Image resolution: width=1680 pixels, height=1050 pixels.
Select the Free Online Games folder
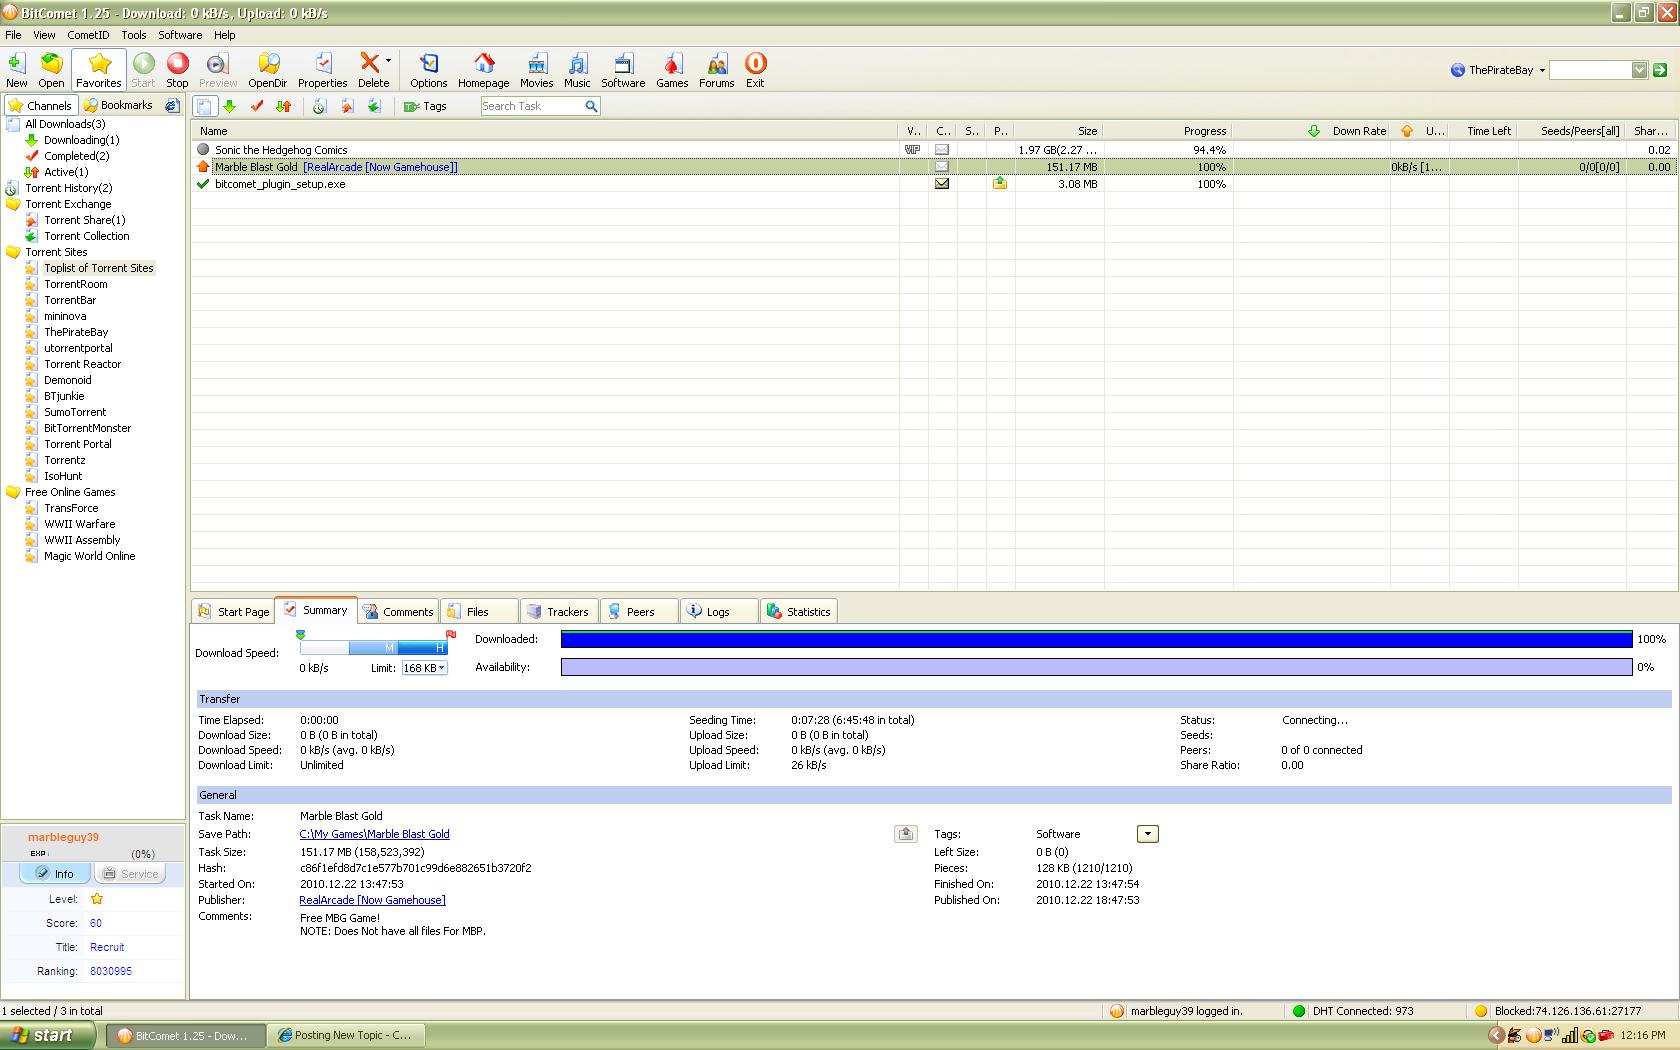[70, 492]
